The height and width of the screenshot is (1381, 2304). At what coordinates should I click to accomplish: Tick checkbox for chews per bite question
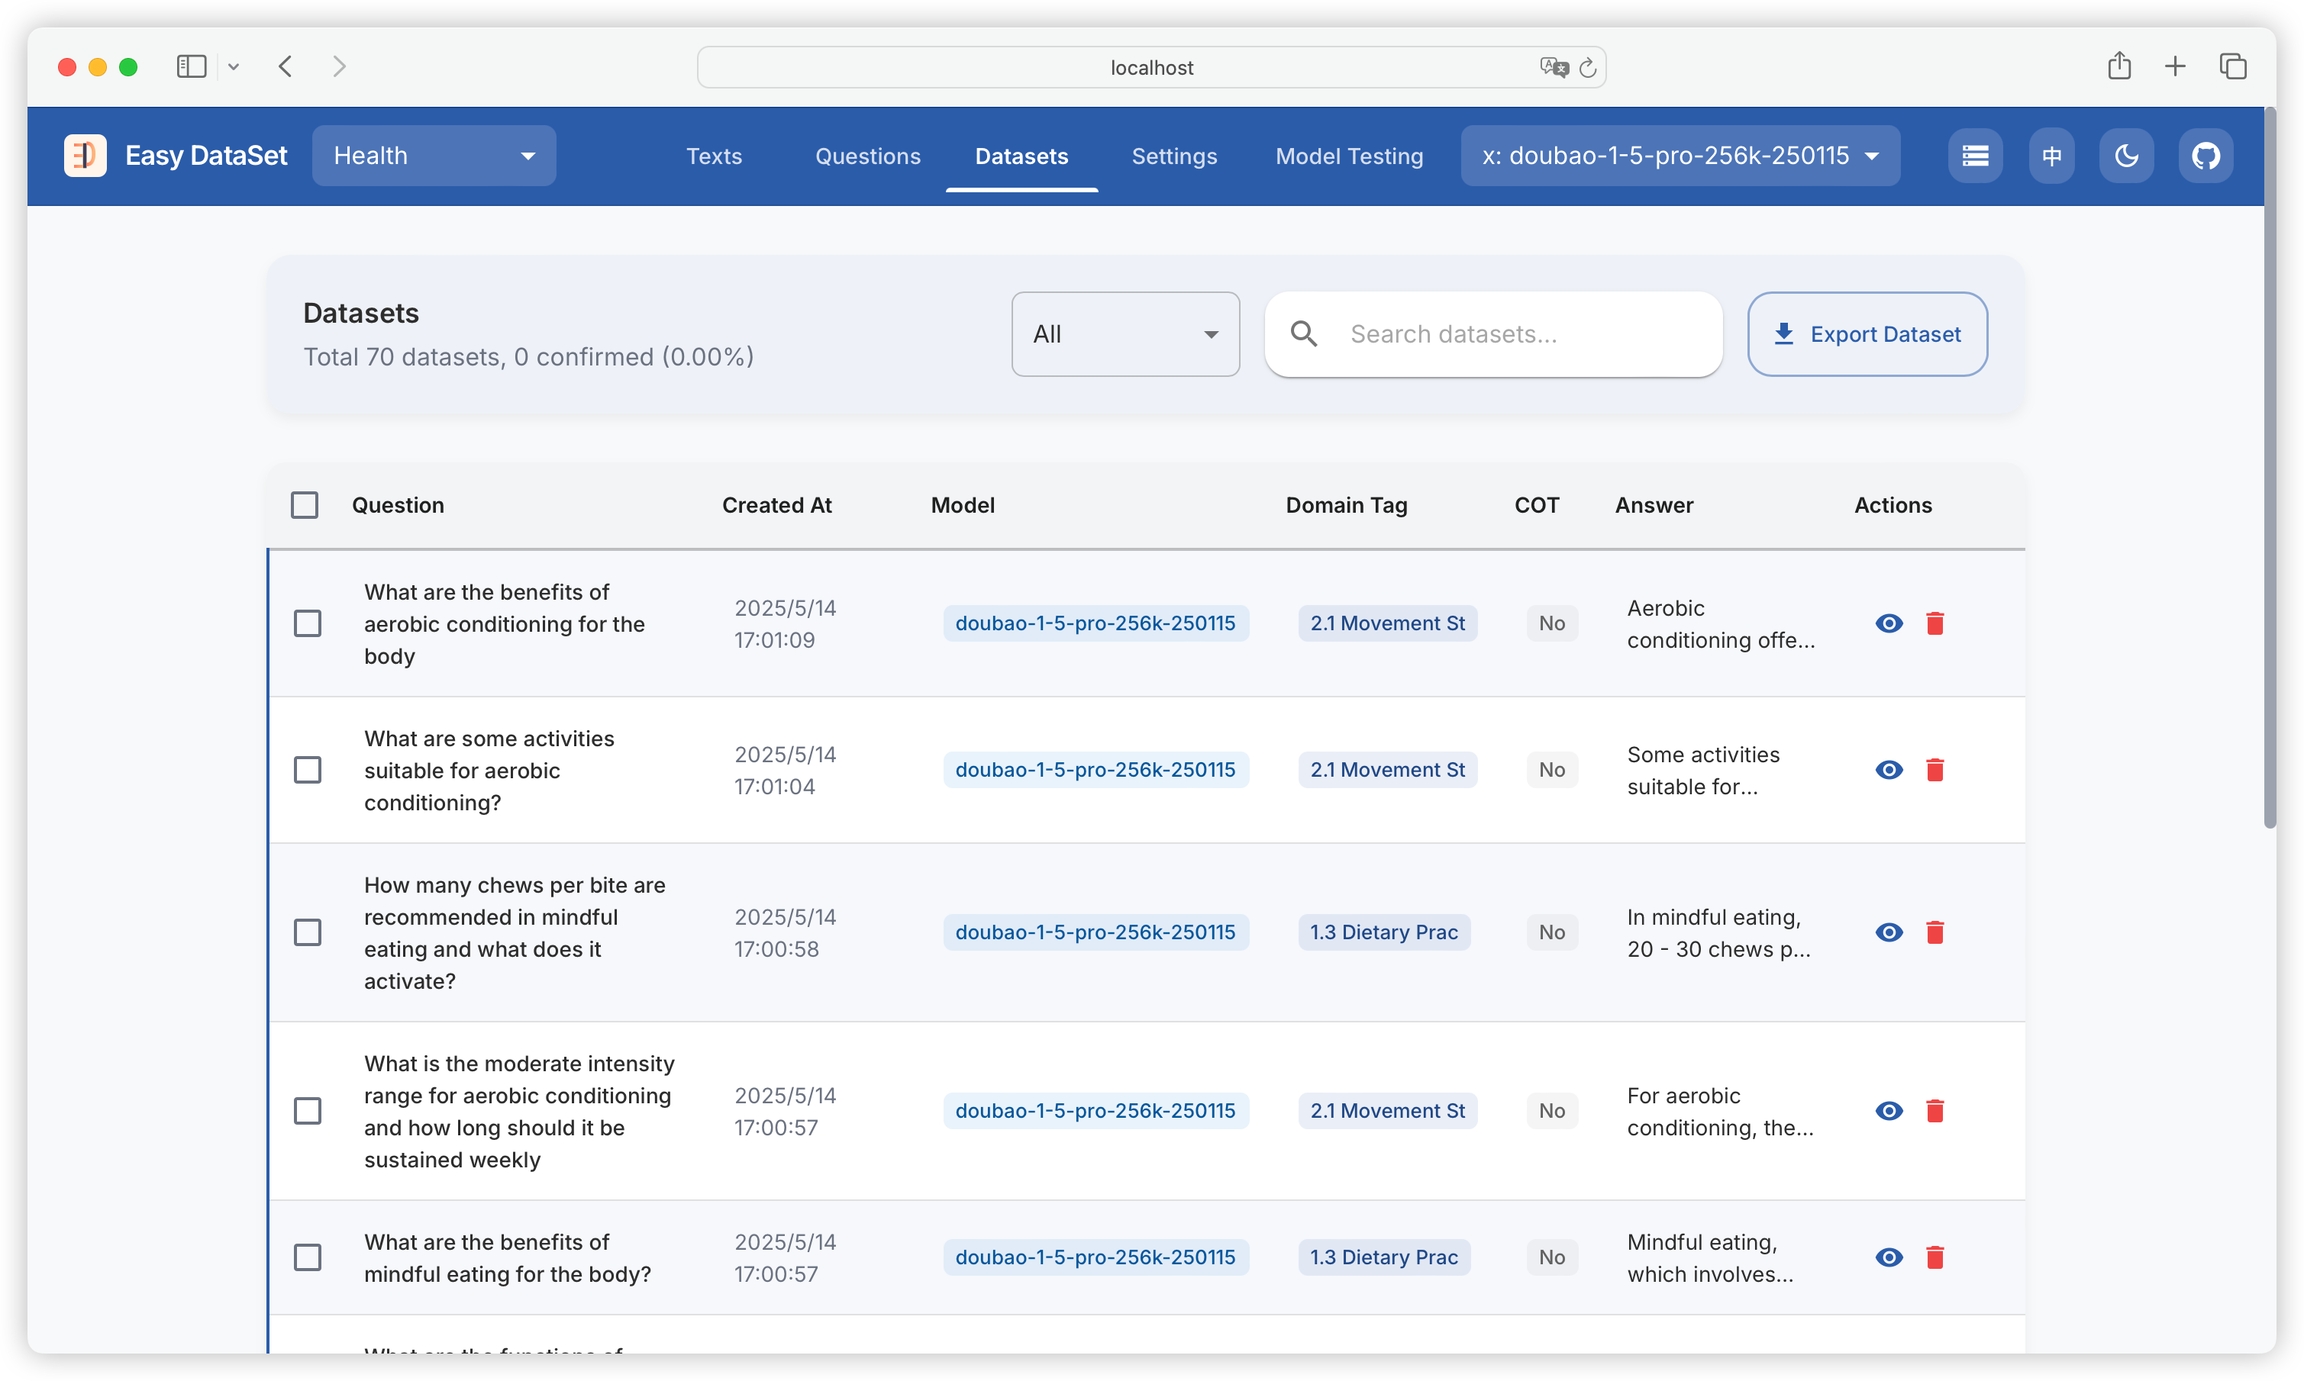click(x=308, y=932)
